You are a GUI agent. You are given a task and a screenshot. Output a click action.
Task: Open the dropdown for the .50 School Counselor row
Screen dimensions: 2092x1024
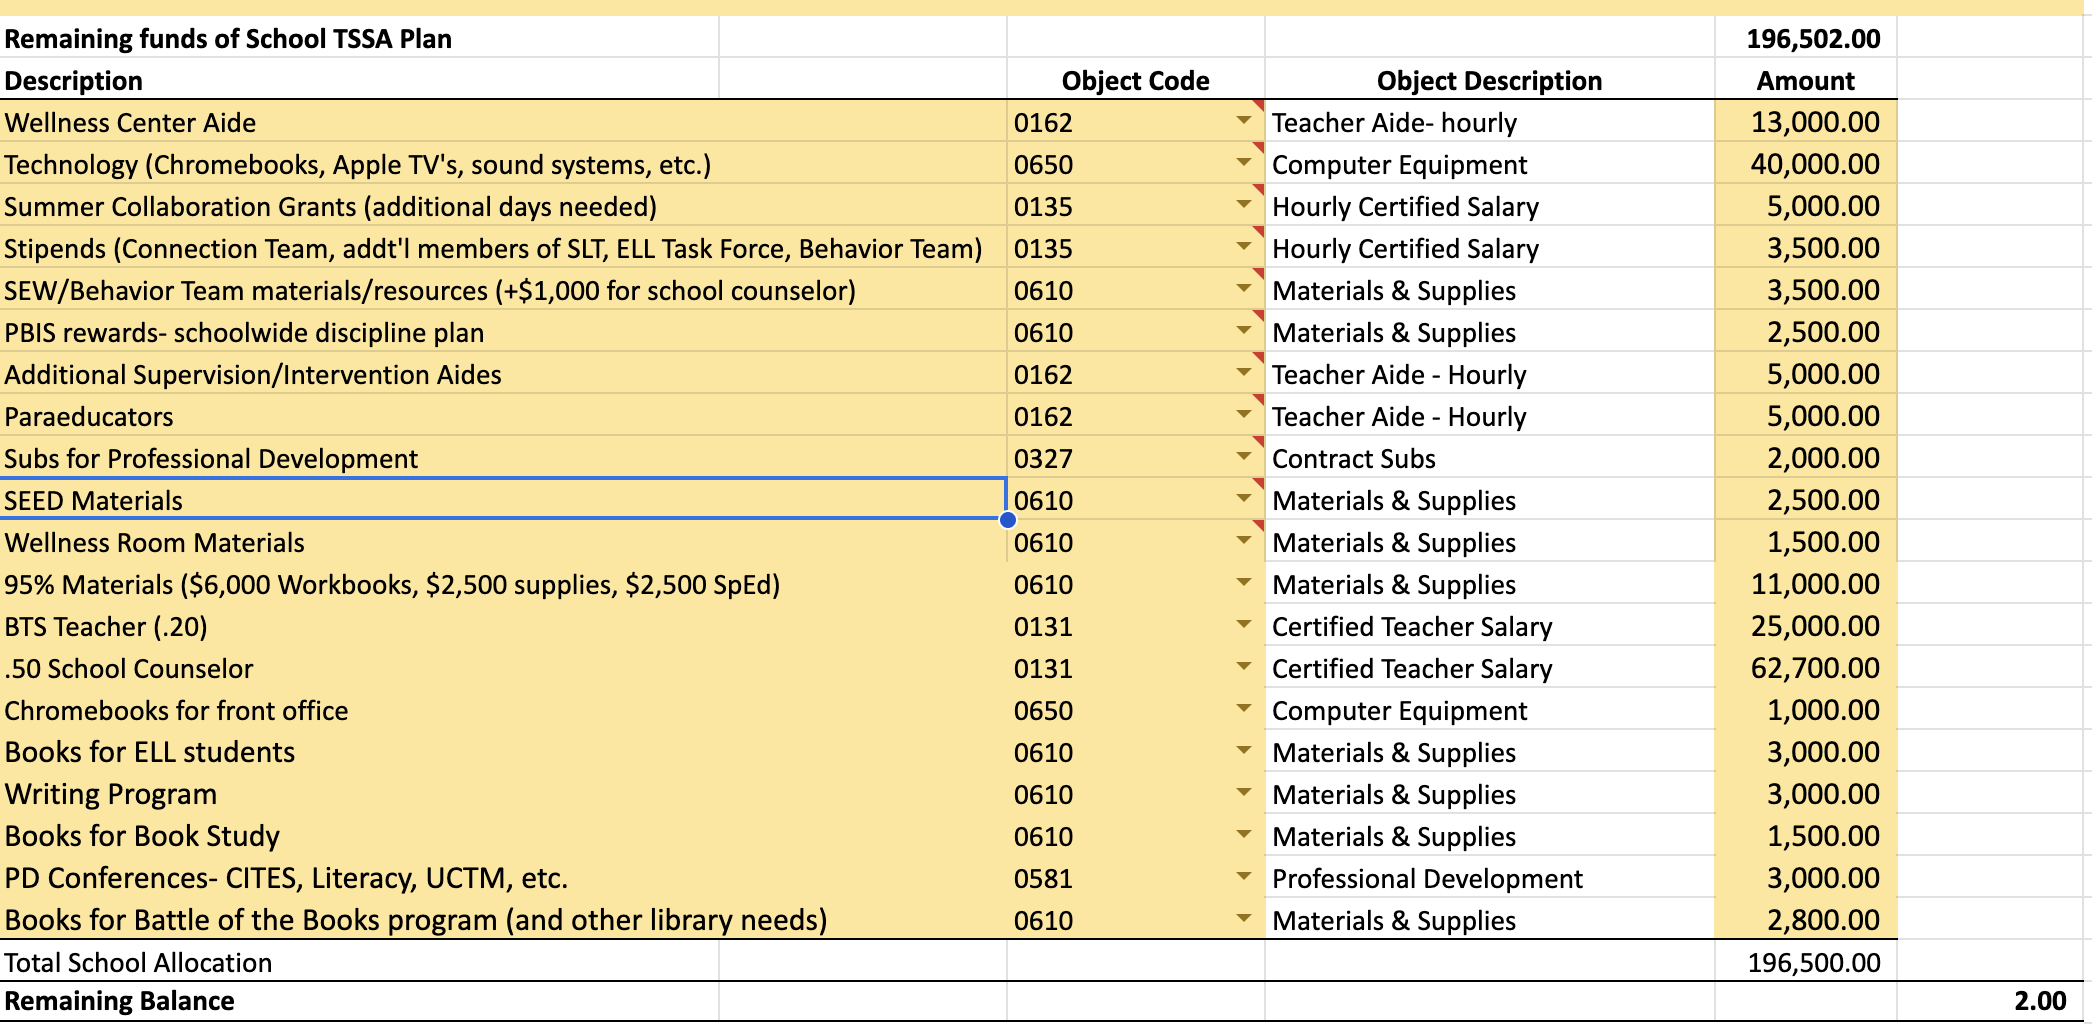click(x=1243, y=667)
